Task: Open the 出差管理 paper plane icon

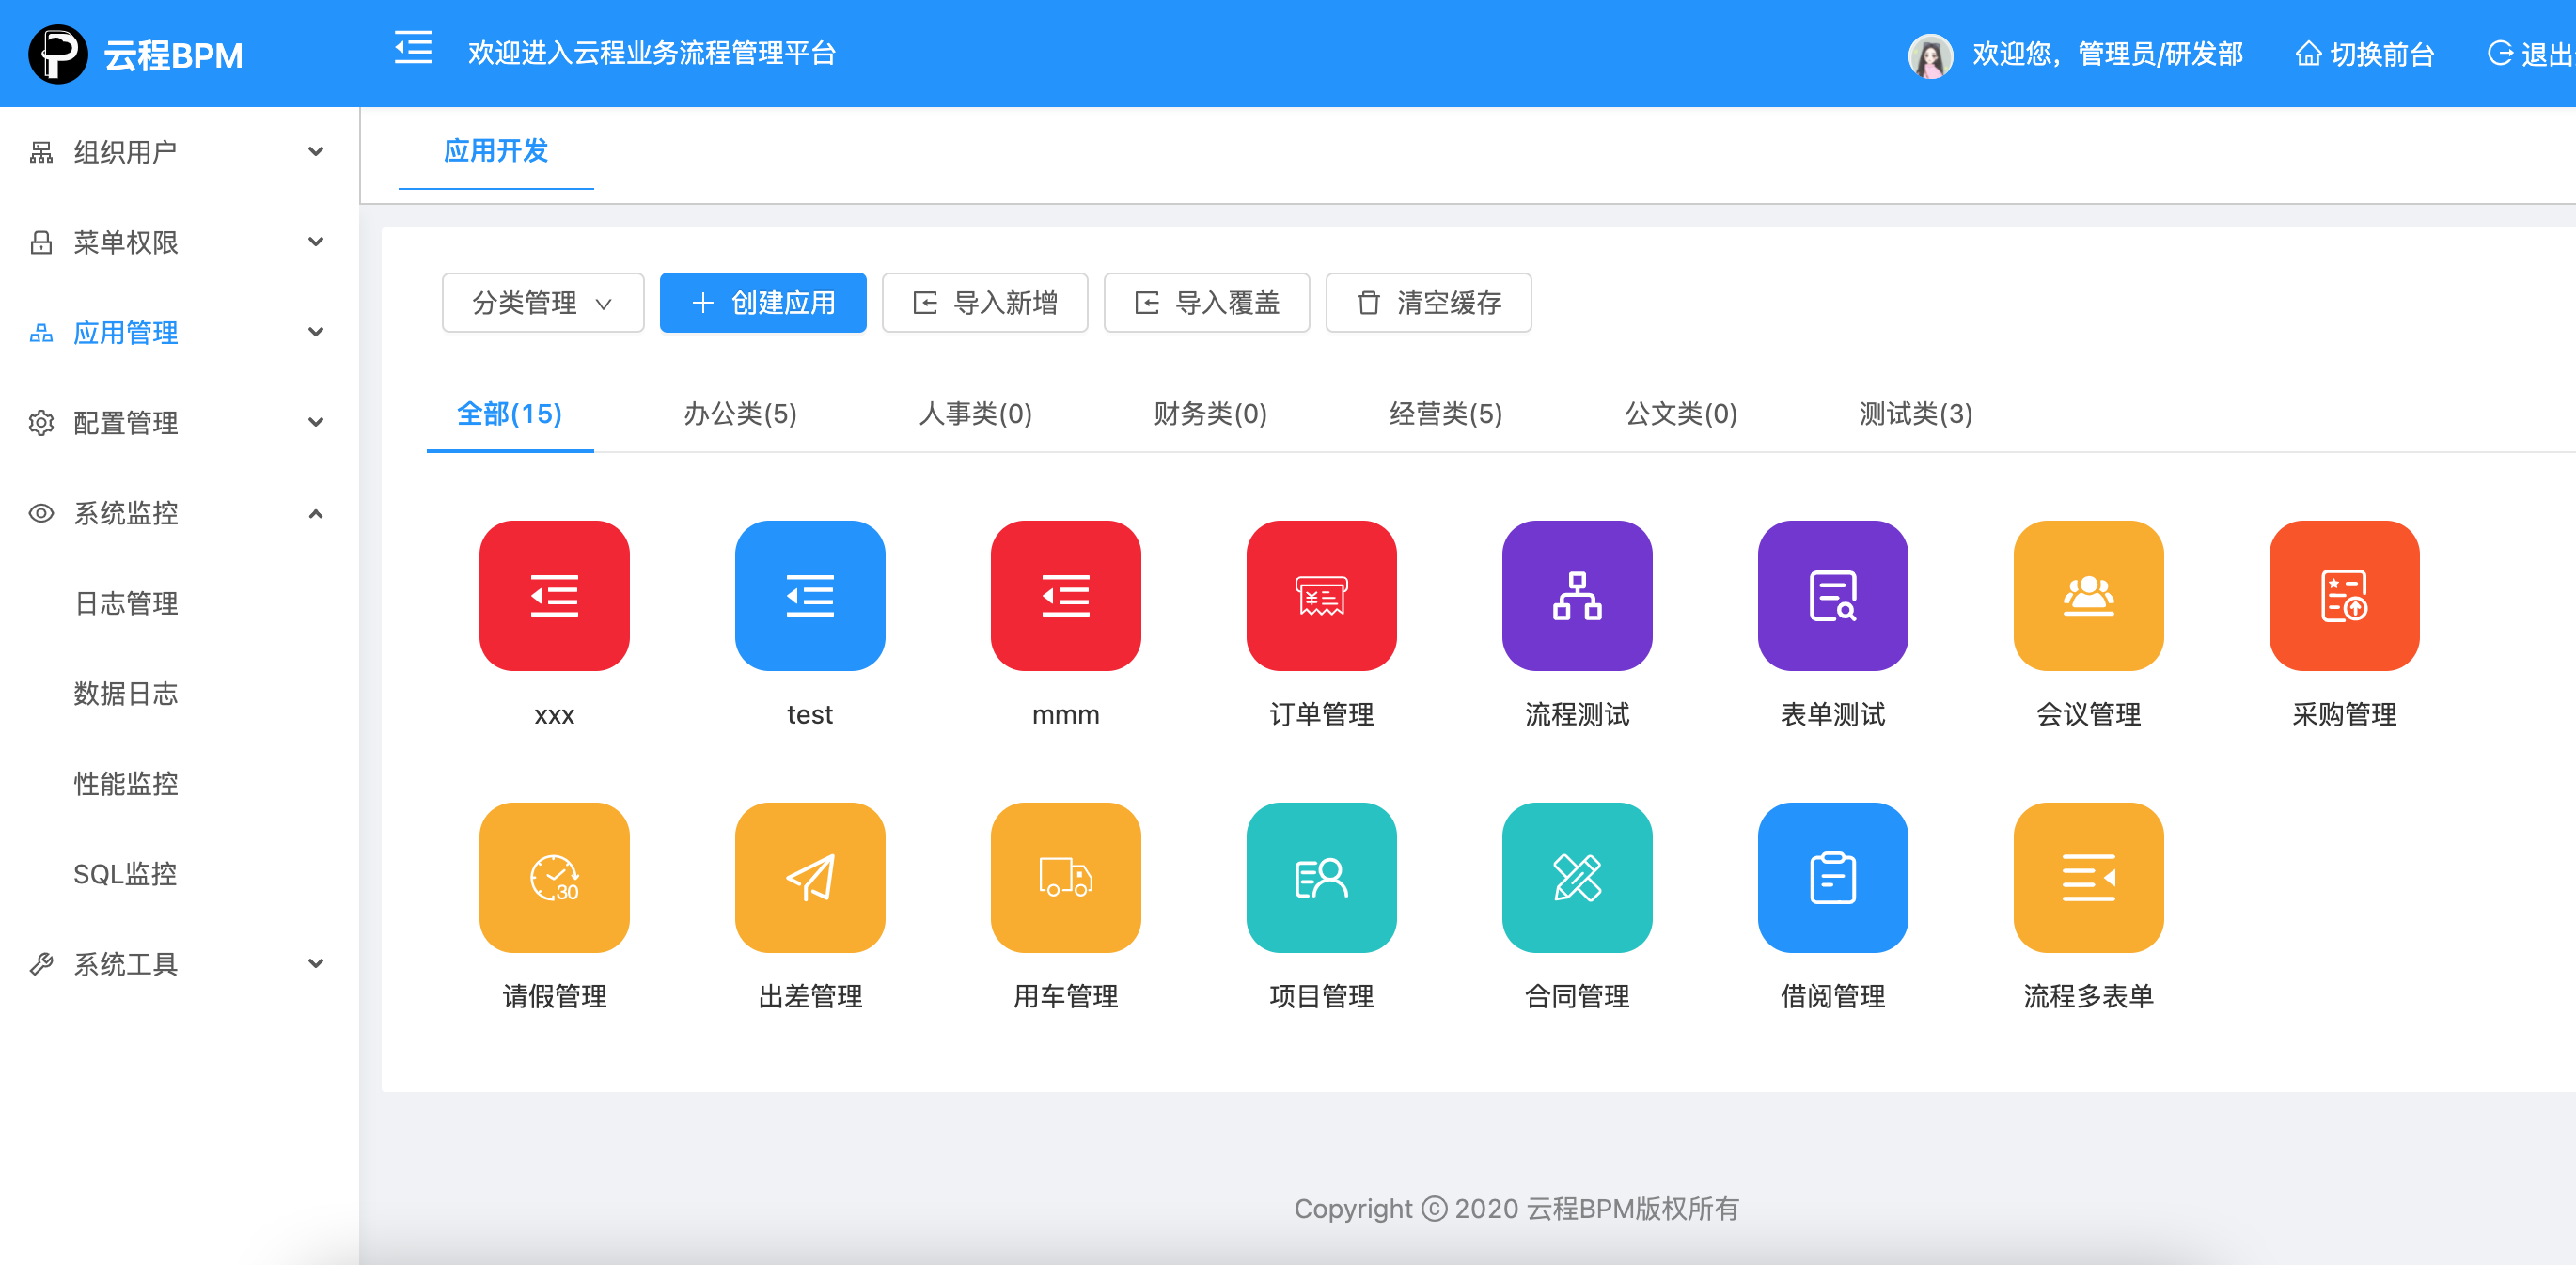Action: [809, 877]
